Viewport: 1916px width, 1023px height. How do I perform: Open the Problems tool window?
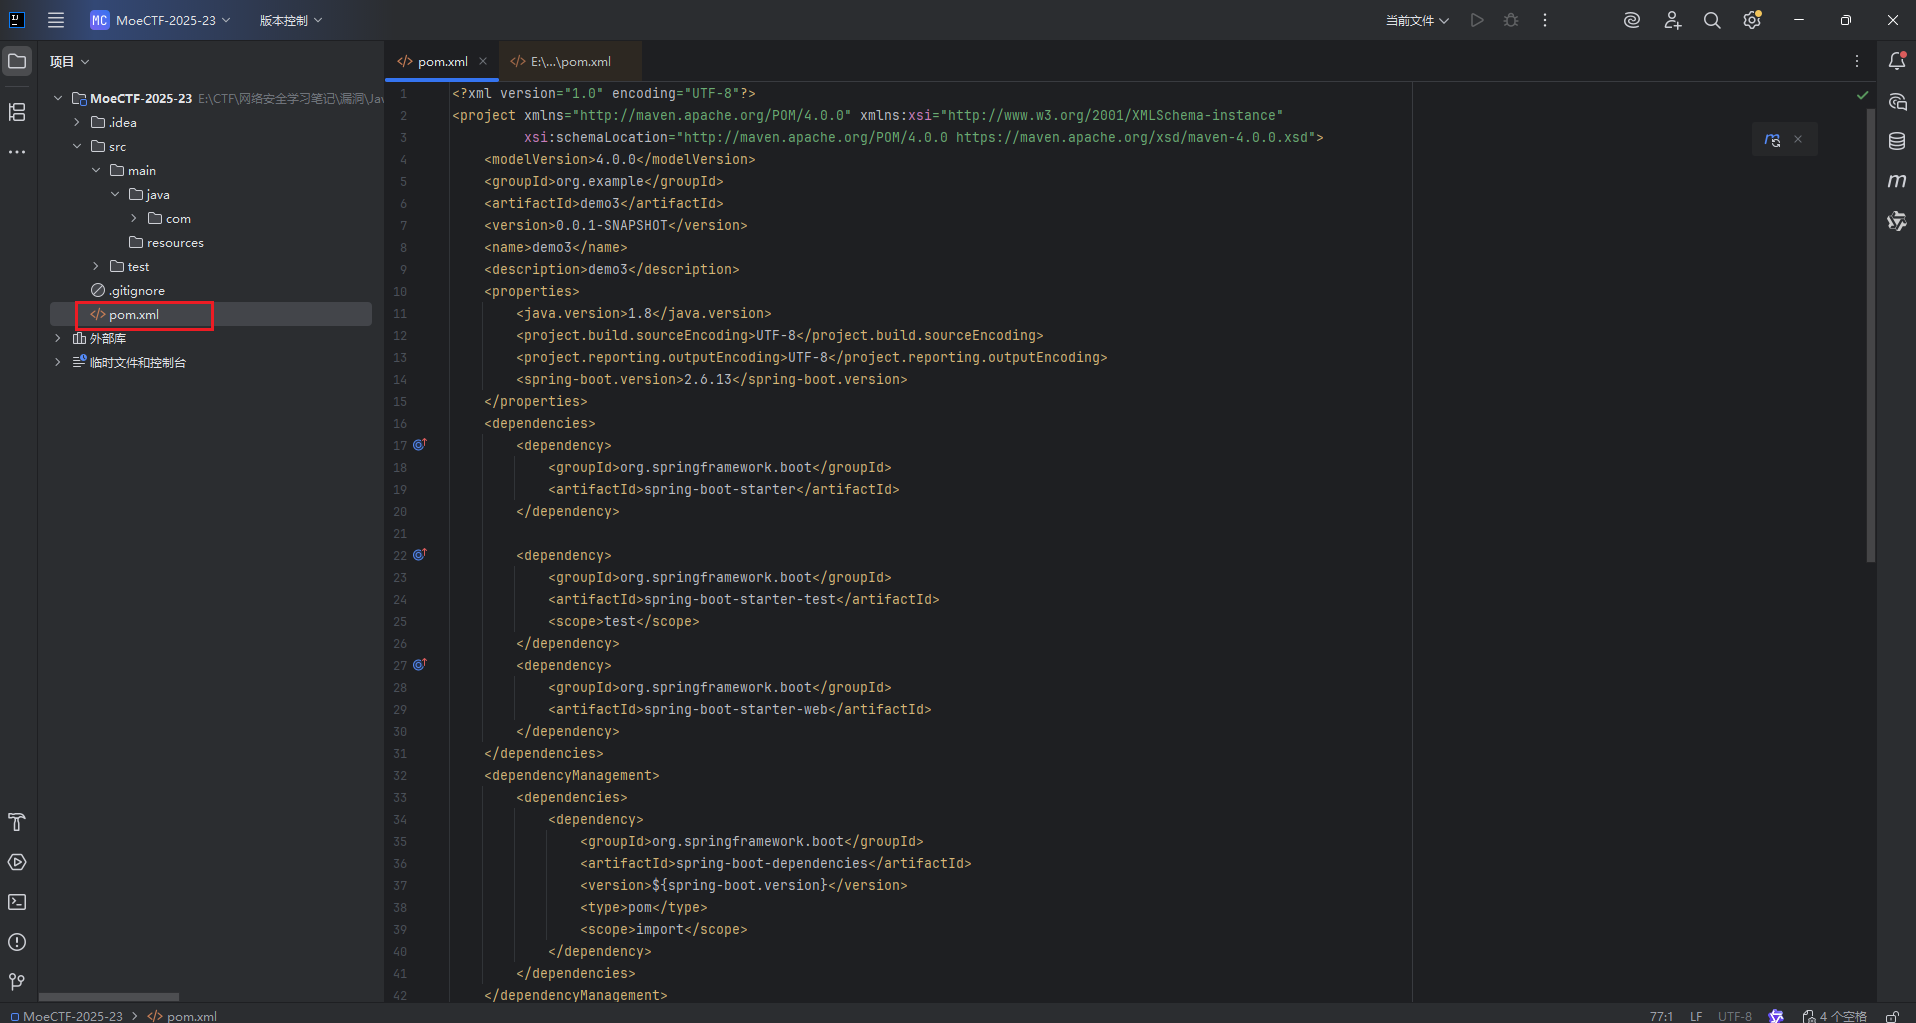pos(17,942)
